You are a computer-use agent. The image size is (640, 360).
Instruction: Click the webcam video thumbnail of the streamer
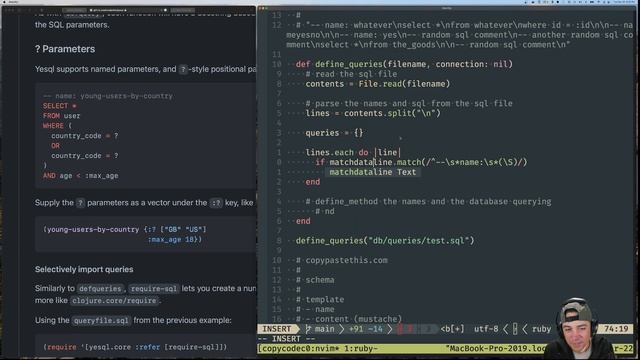579,328
